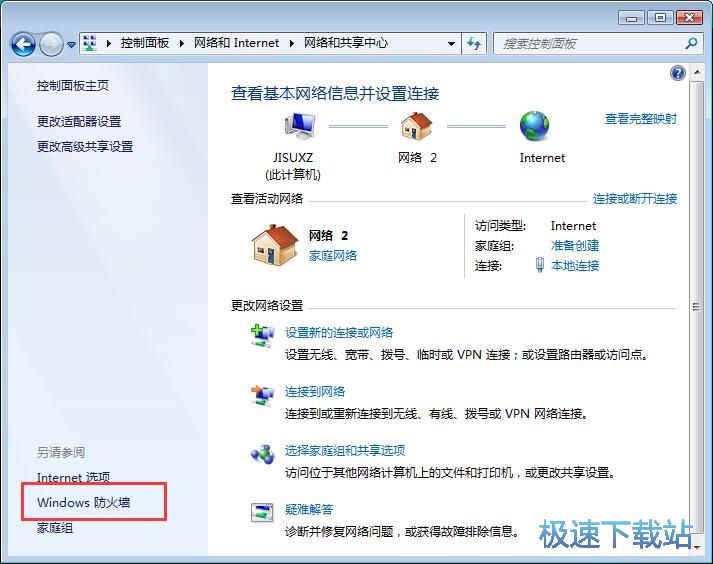
Task: Click the Refresh button beside address bar
Action: (x=474, y=44)
